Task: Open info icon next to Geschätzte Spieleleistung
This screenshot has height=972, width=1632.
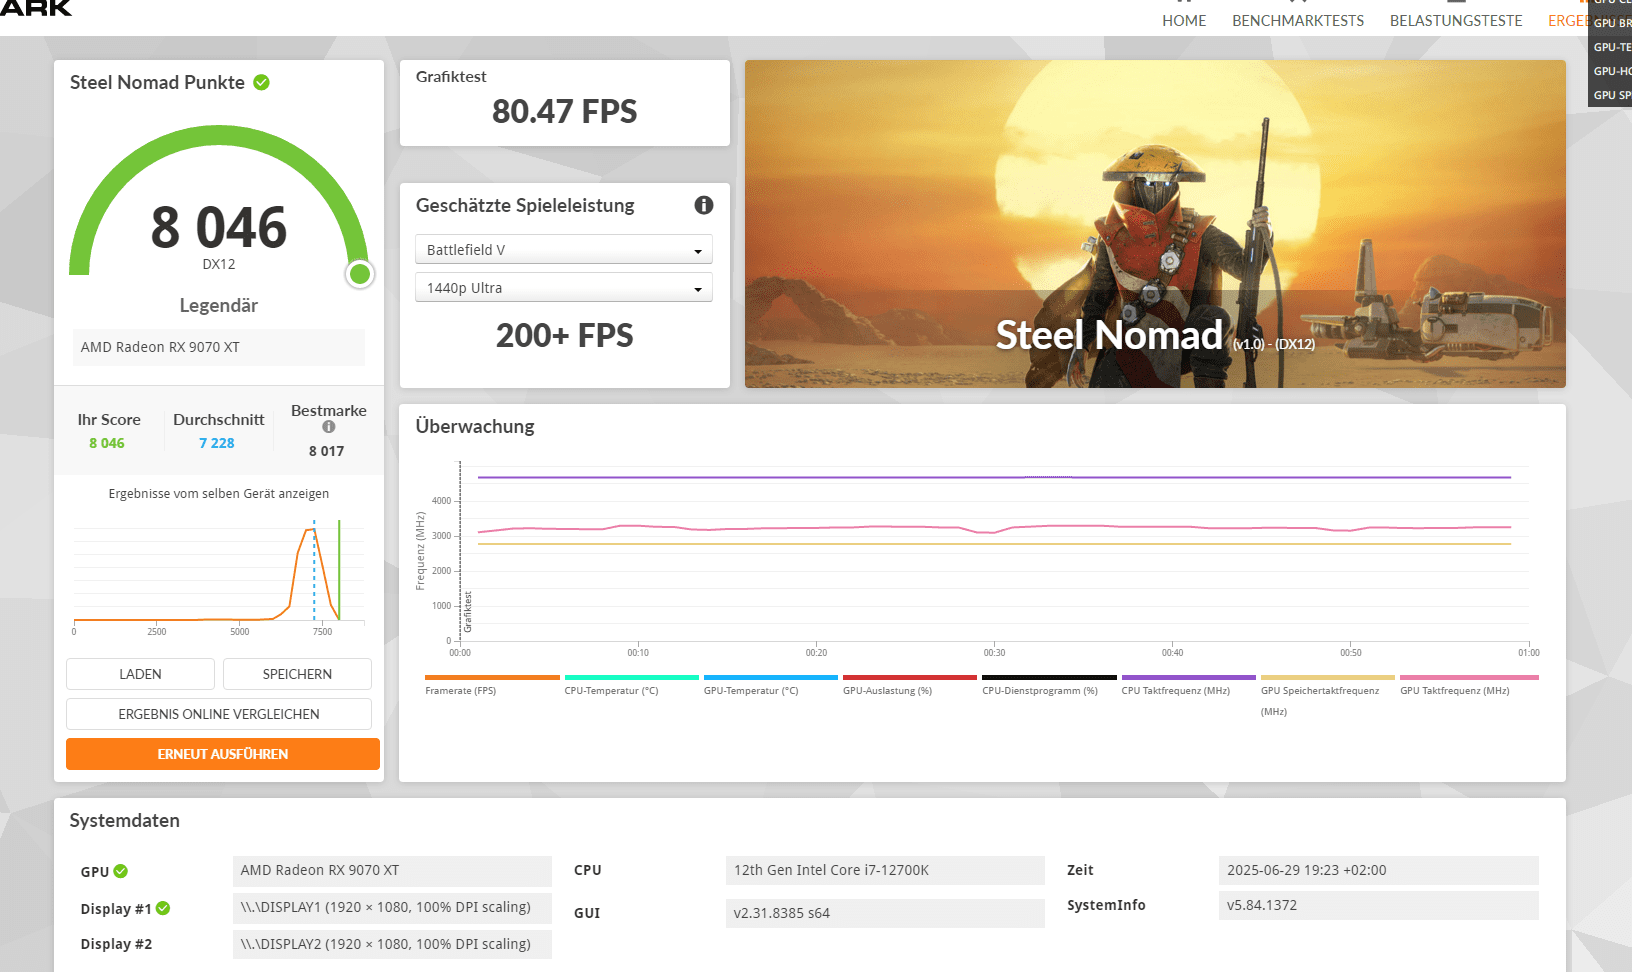Action: (x=704, y=205)
